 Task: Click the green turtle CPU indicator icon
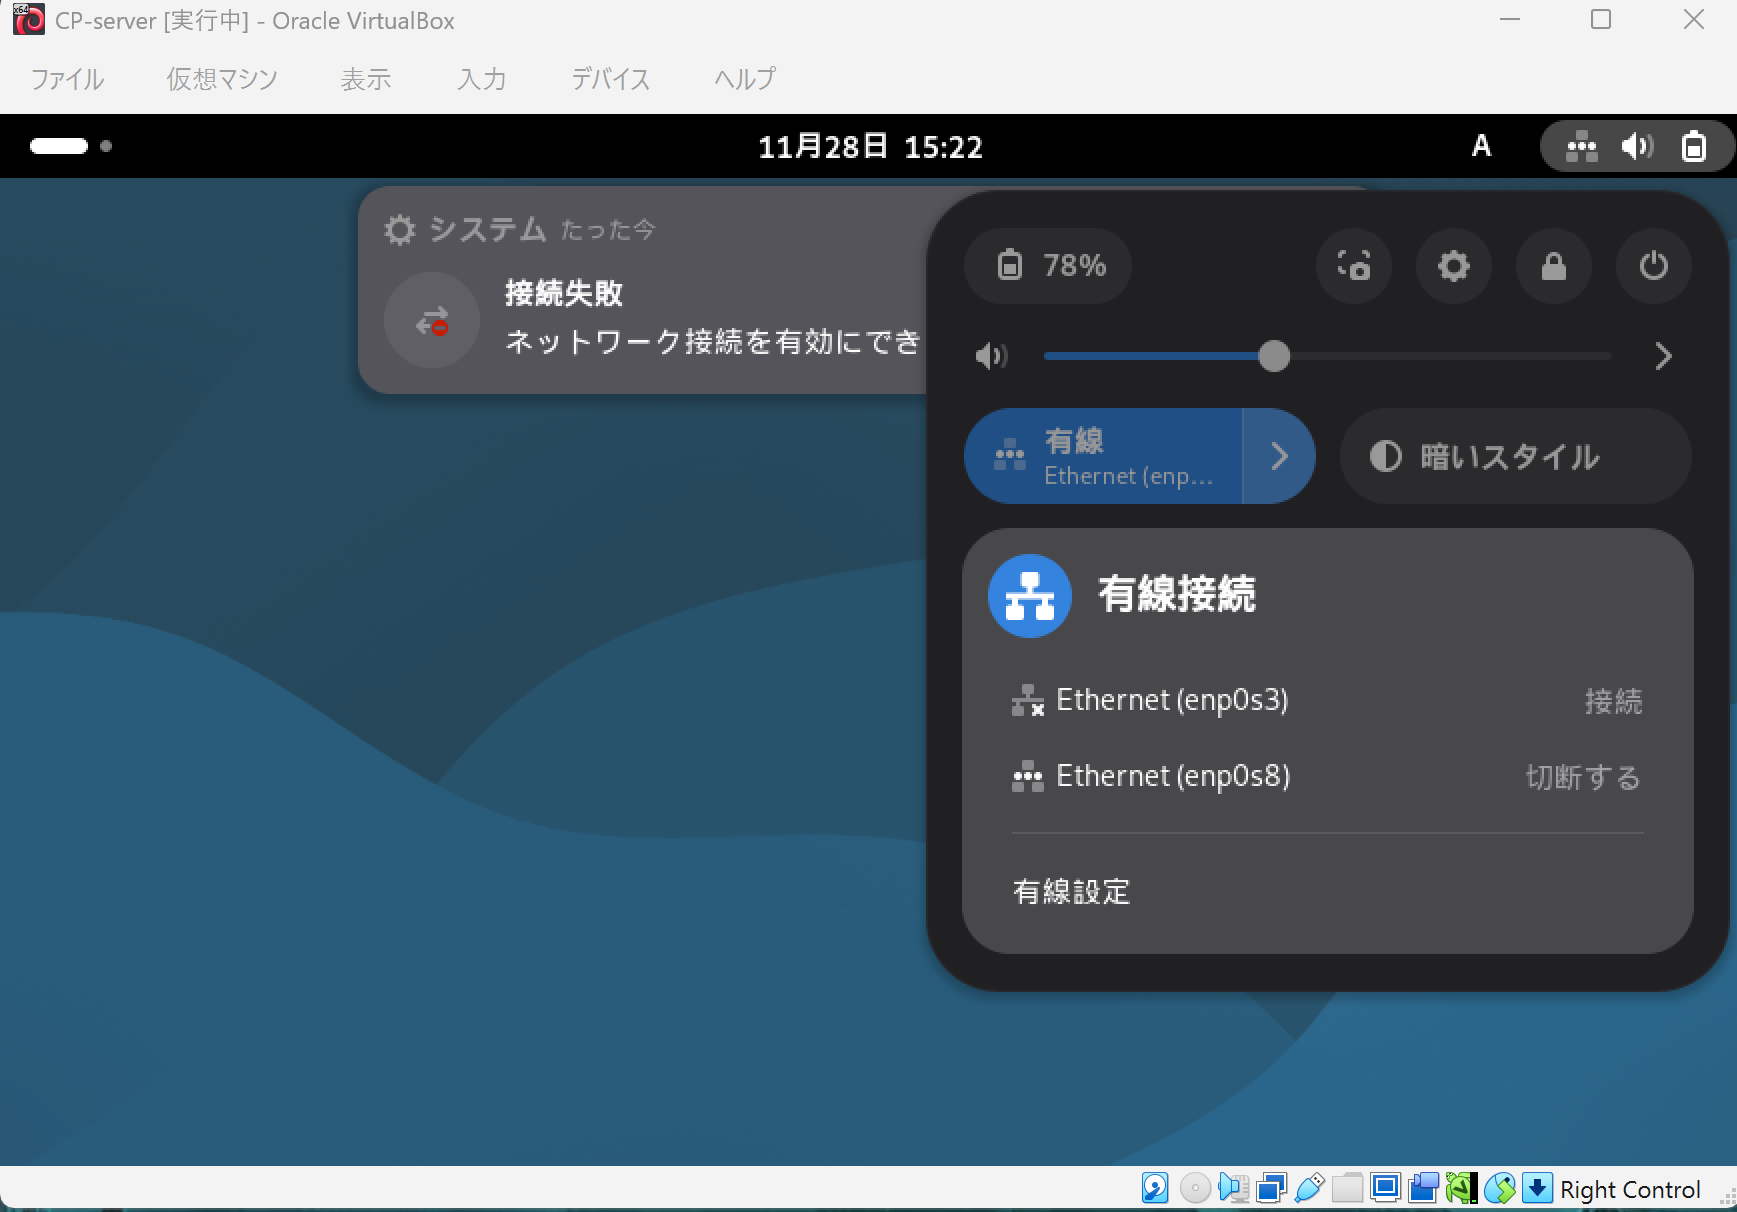pyautogui.click(x=1461, y=1188)
